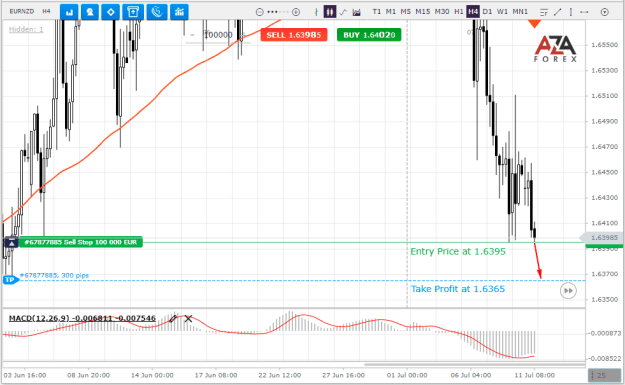Switch to bar chart type
Image resolution: width=625 pixels, height=385 pixels.
tap(316, 12)
